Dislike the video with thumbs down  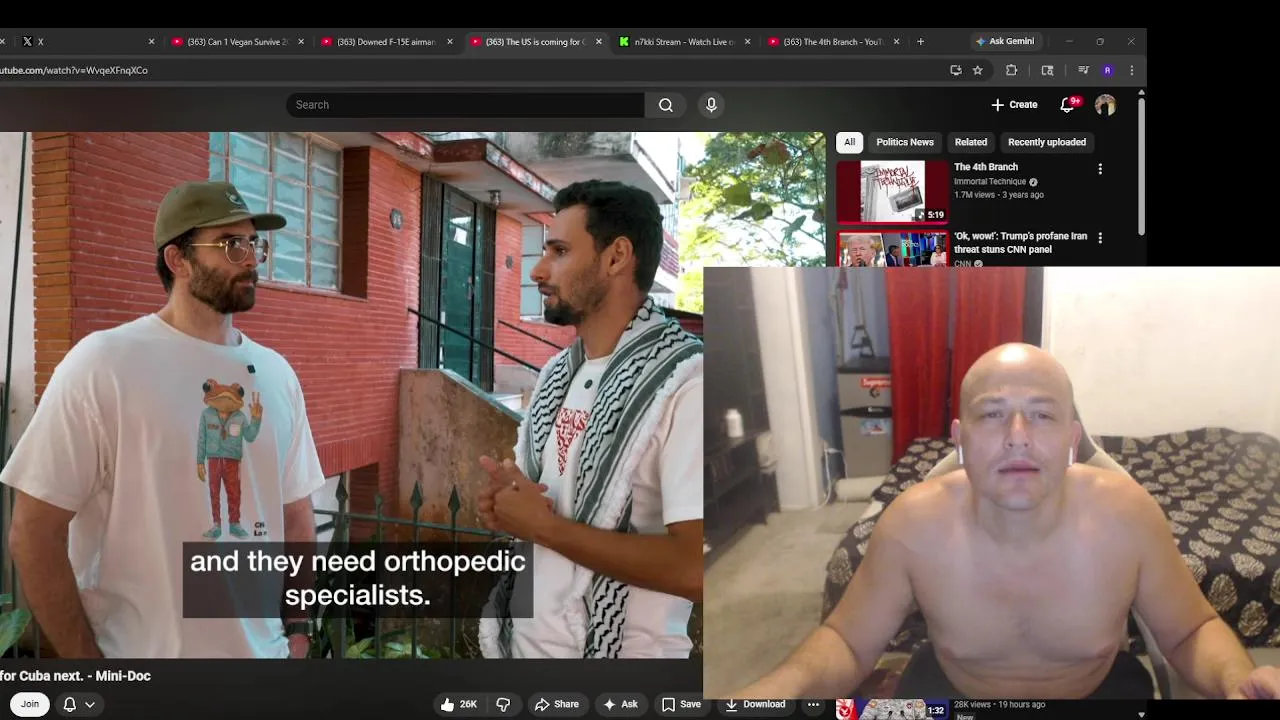pos(503,704)
